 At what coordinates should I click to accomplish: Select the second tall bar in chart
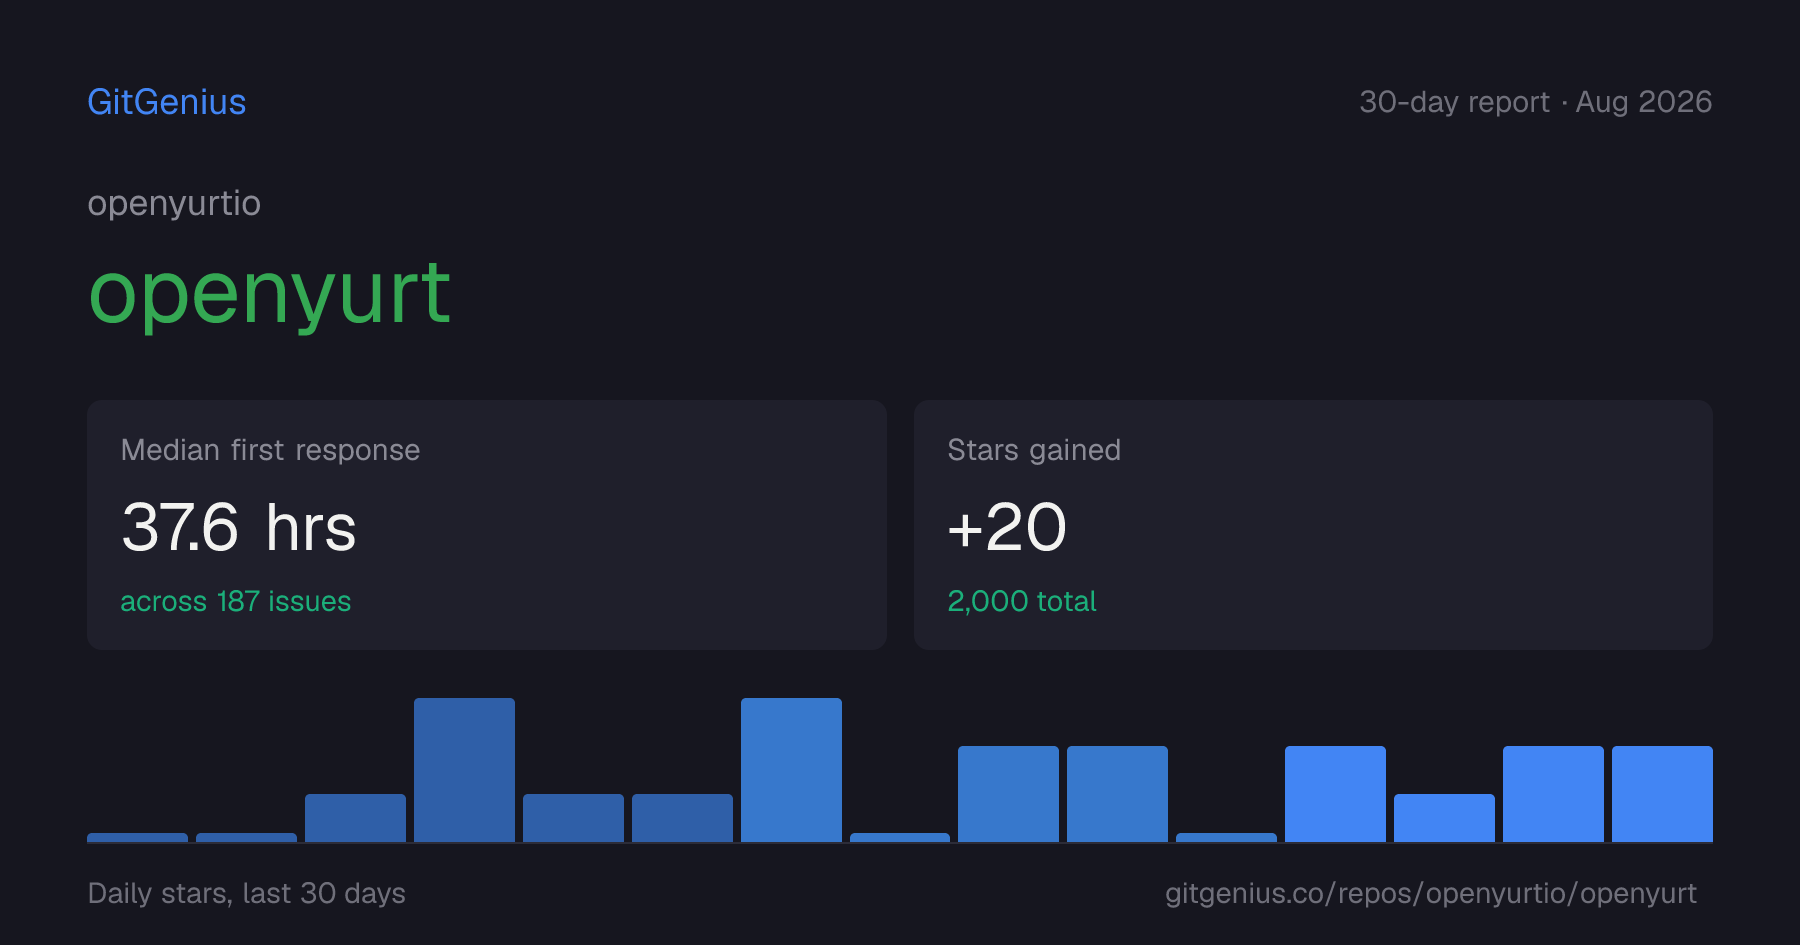click(791, 770)
